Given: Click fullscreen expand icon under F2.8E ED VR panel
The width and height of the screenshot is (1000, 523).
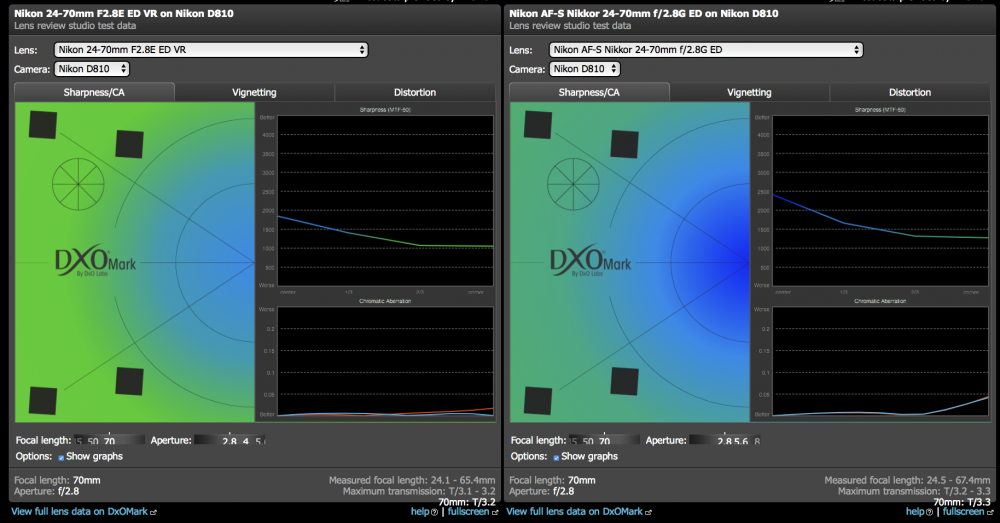Looking at the screenshot, I should click(x=494, y=512).
